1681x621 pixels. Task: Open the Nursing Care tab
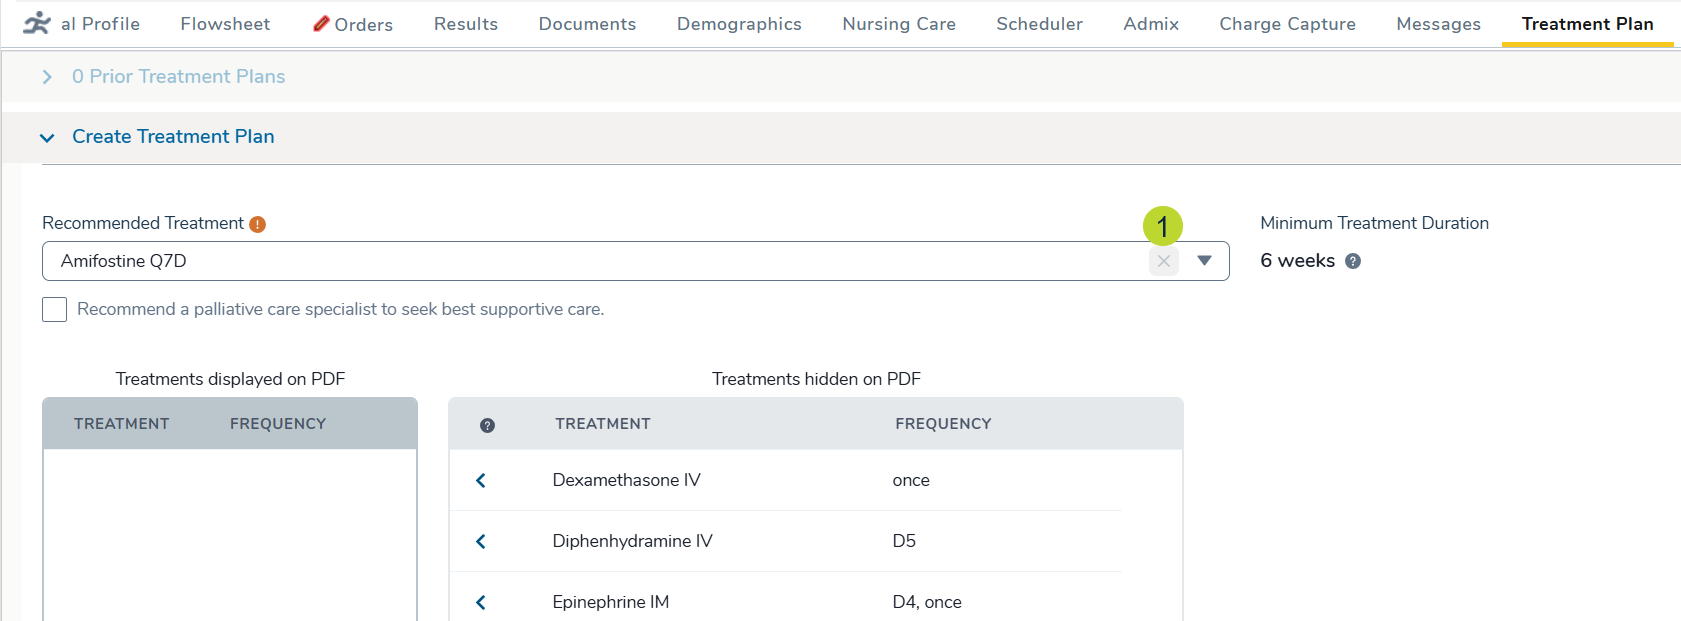pos(898,24)
